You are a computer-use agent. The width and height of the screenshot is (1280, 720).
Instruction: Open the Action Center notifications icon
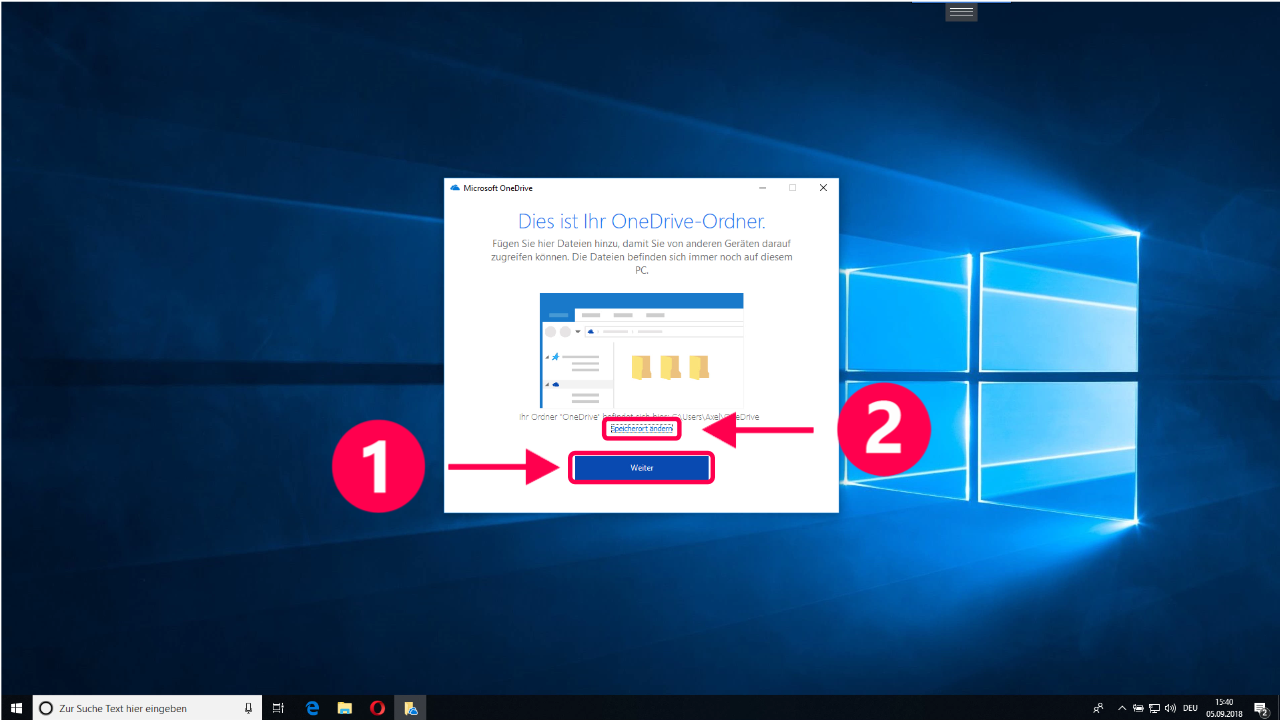click(x=1262, y=708)
